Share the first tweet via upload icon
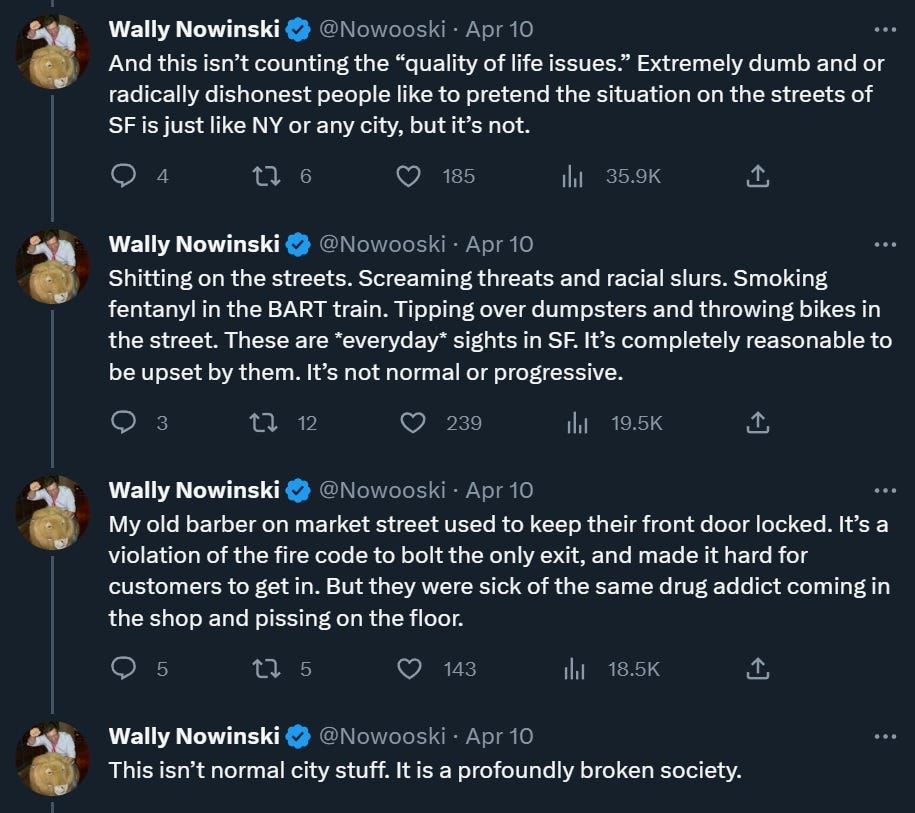Screen dimensions: 915x813 758,176
